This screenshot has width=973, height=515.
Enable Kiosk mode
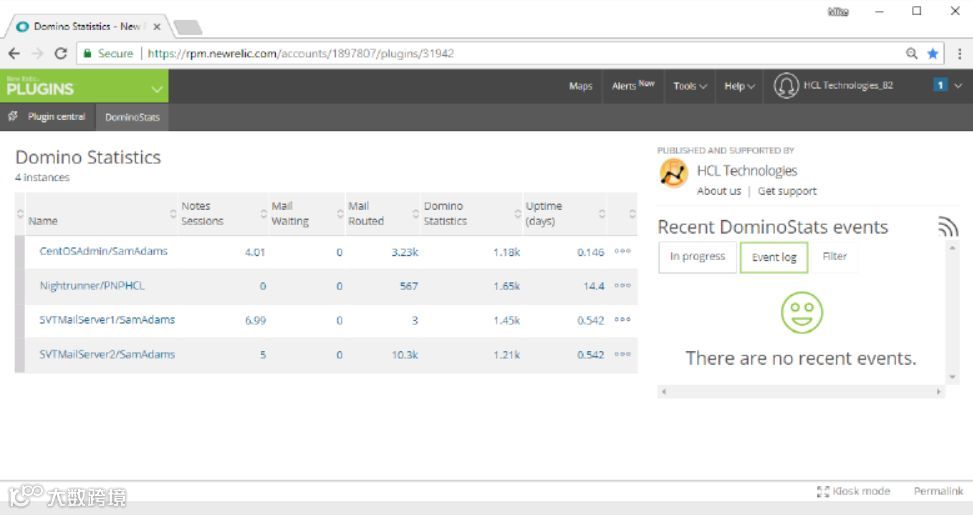click(853, 491)
